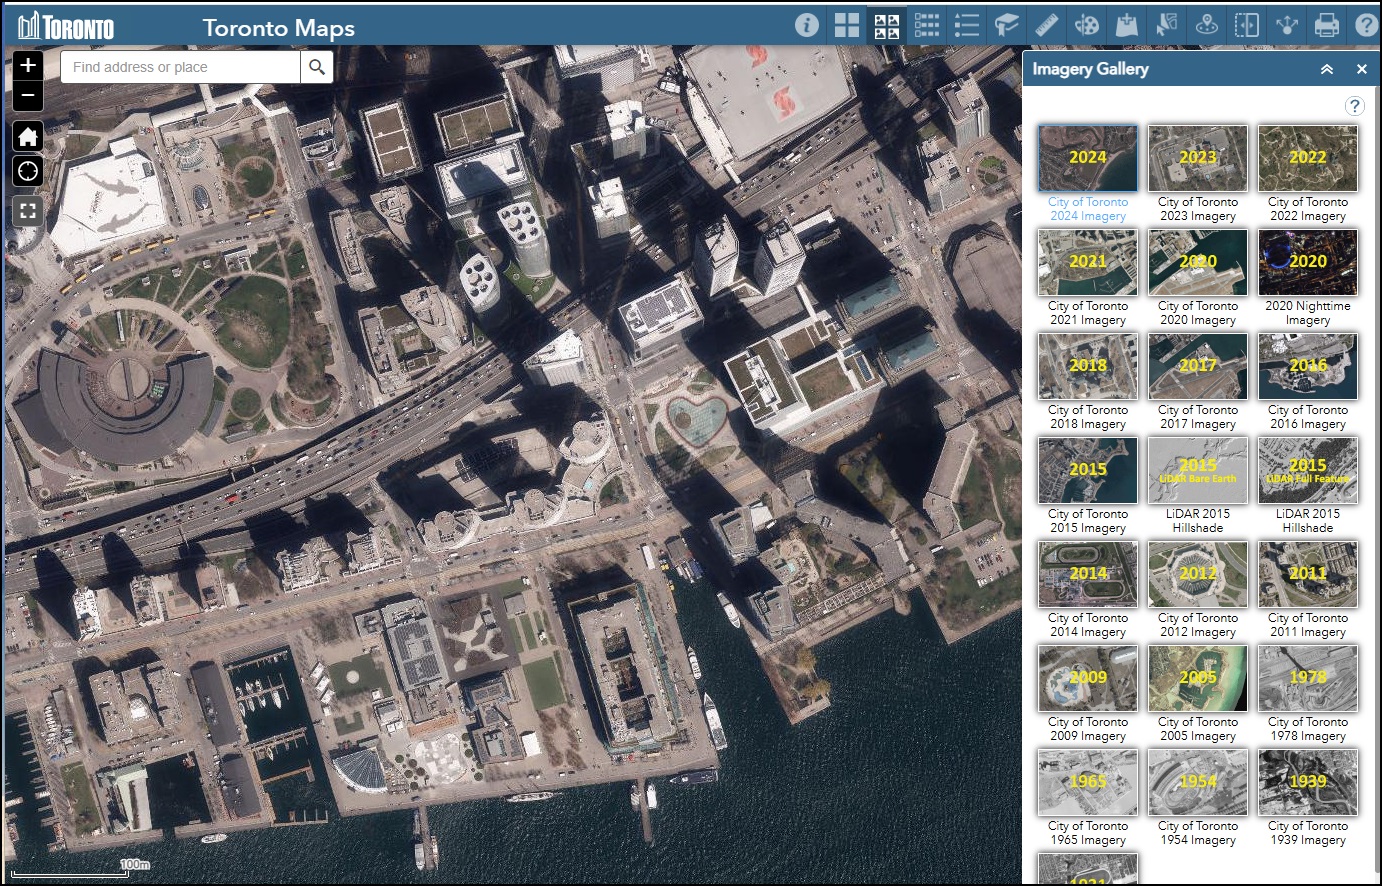1382x886 pixels.
Task: Select the 2016 imagery thumbnail
Action: pos(1308,366)
